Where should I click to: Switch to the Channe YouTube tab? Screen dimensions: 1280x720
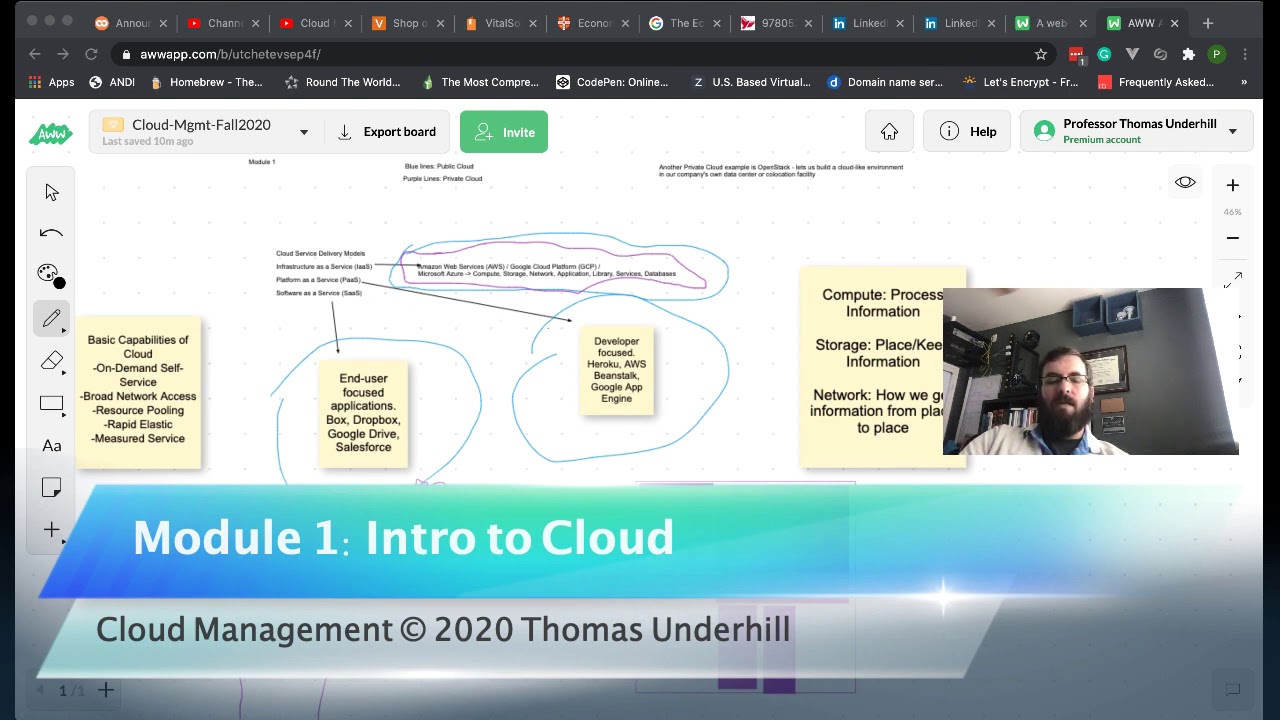[x=222, y=23]
